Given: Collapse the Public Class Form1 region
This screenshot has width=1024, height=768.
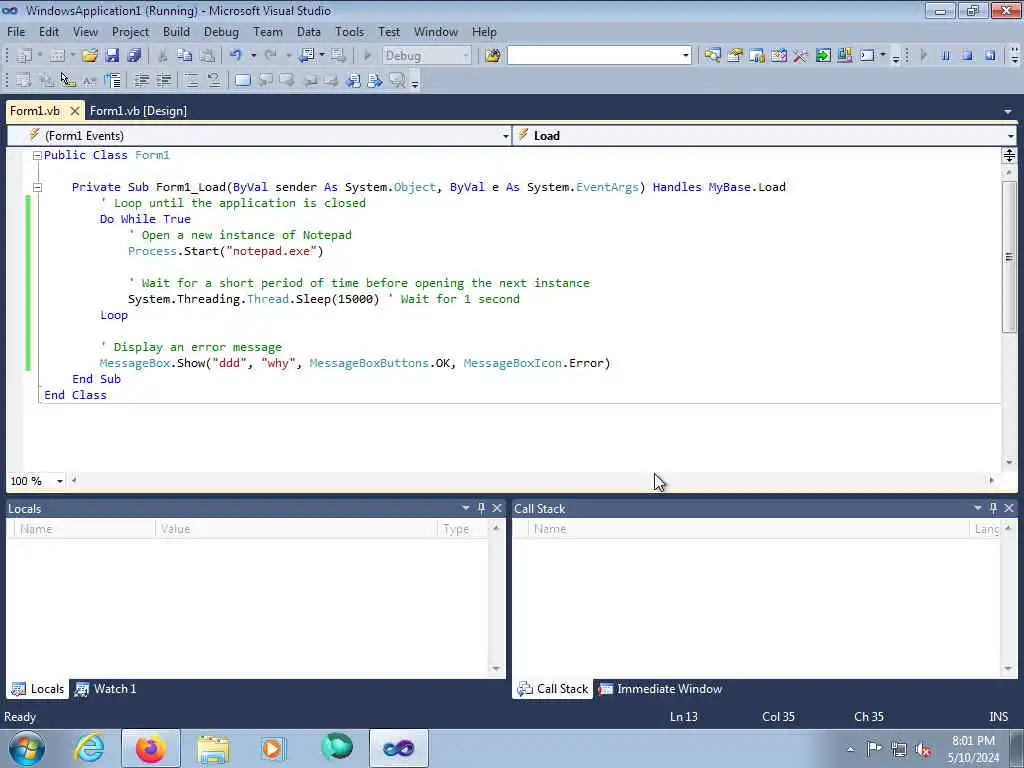Looking at the screenshot, I should (x=37, y=155).
